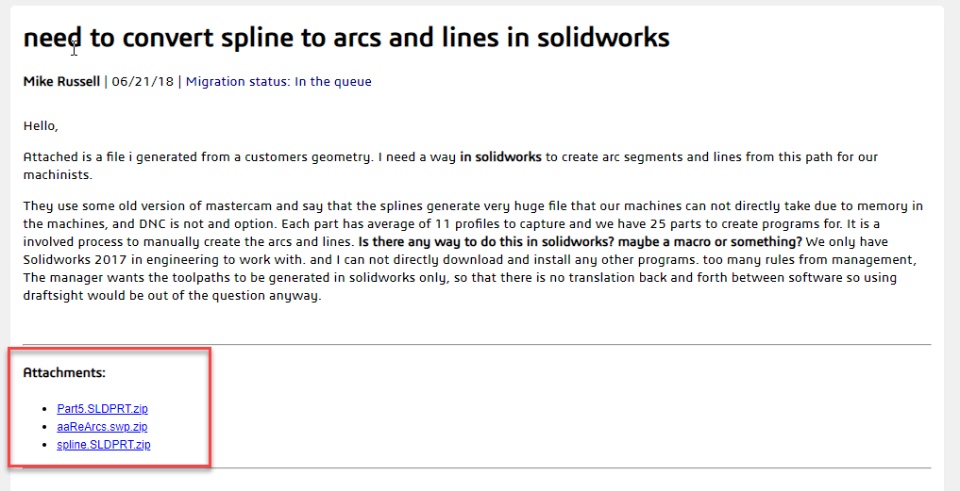This screenshot has height=491, width=960.
Task: Click the word "draftsight" in the post body
Action: pyautogui.click(x=56, y=295)
